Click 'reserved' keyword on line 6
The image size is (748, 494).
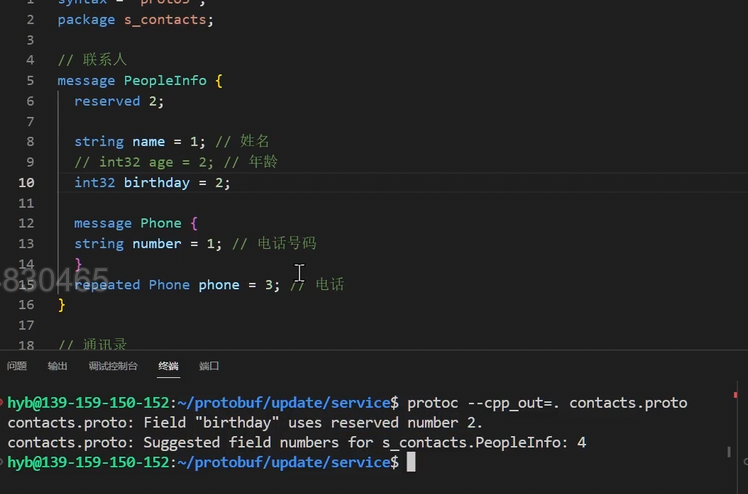click(107, 101)
